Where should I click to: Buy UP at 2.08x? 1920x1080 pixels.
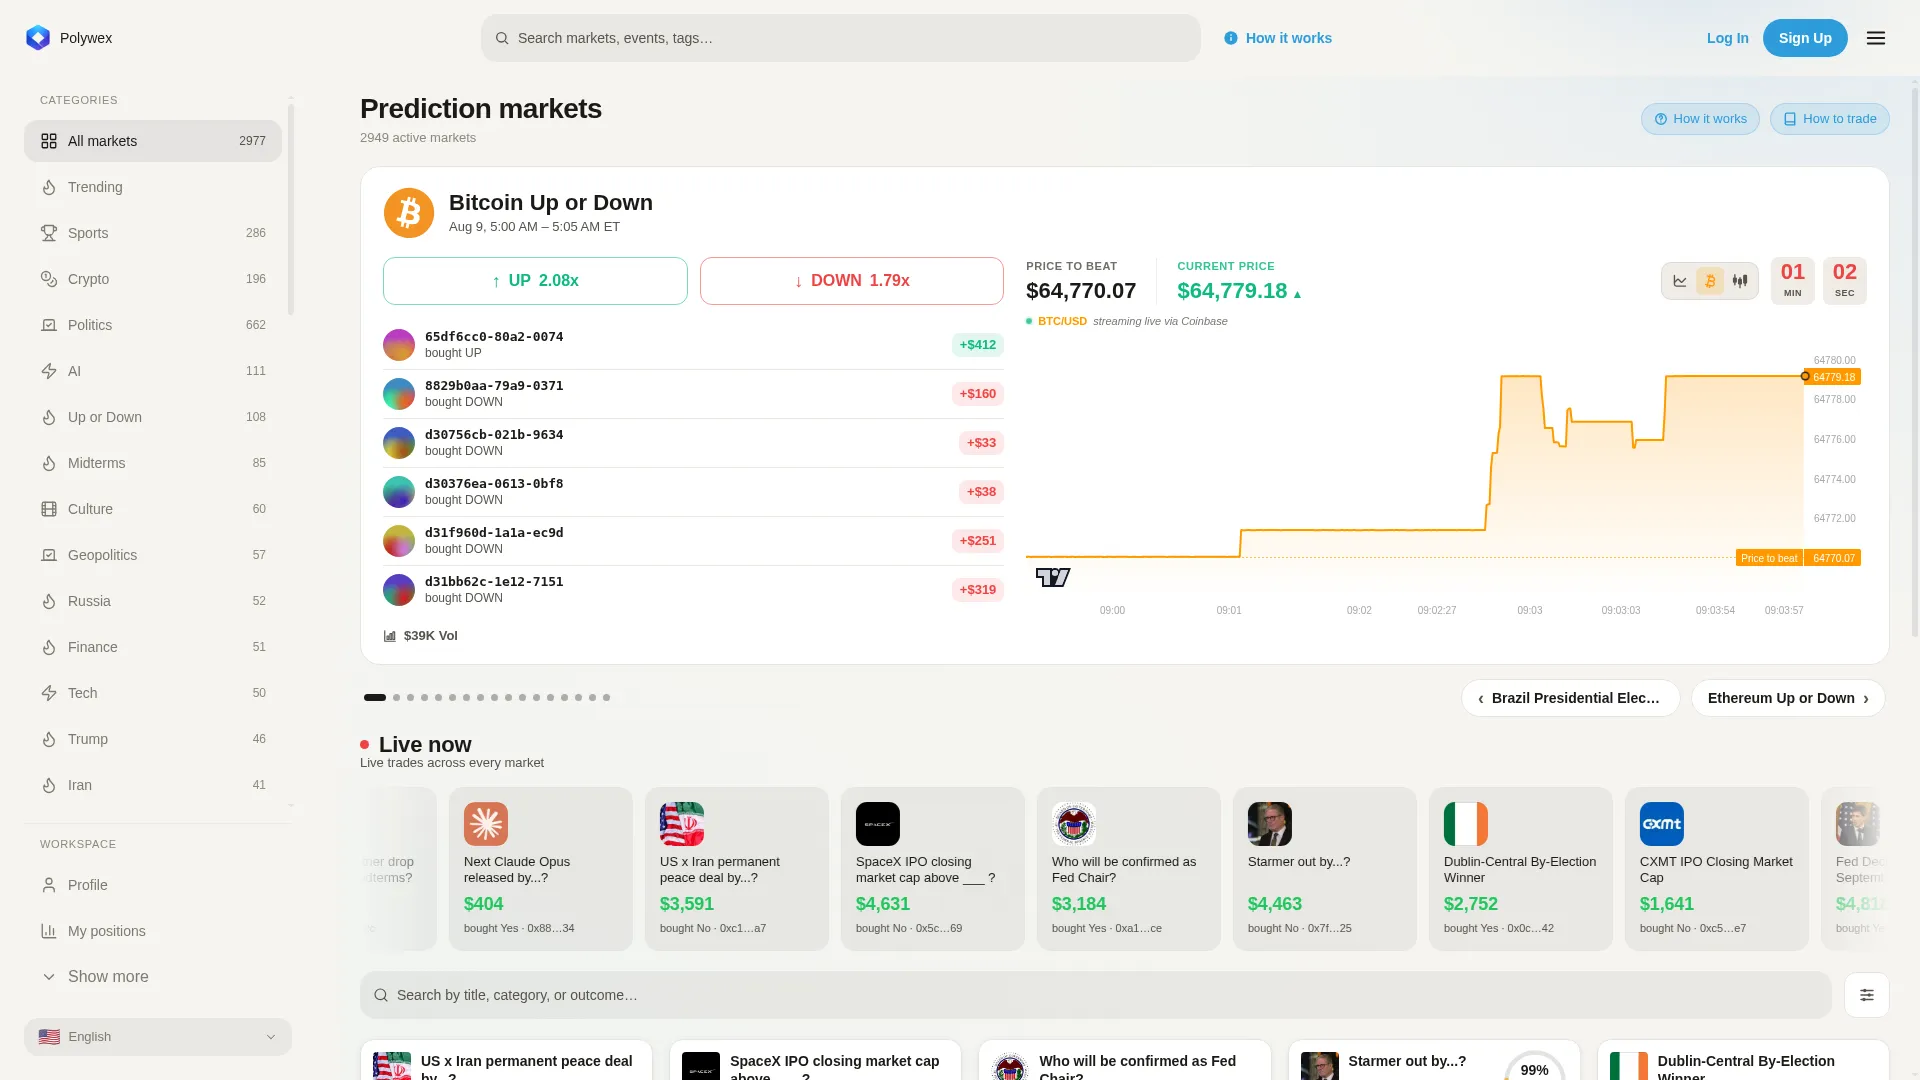pyautogui.click(x=535, y=281)
